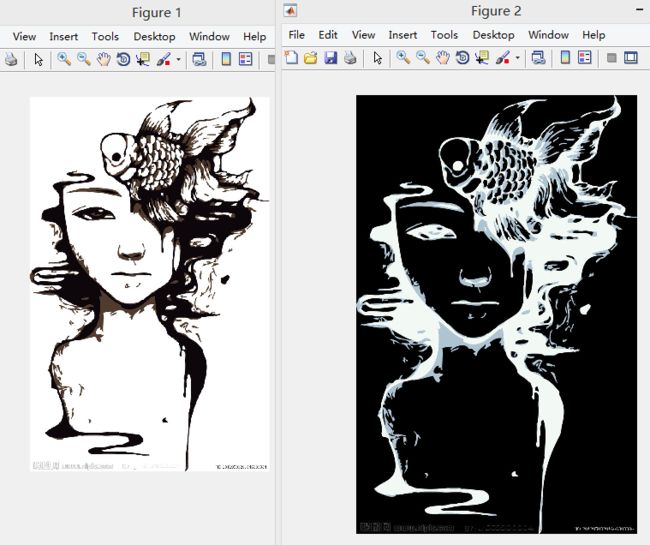Image resolution: width=650 pixels, height=545 pixels.
Task: Insert Legend in Figure 2
Action: coord(585,58)
